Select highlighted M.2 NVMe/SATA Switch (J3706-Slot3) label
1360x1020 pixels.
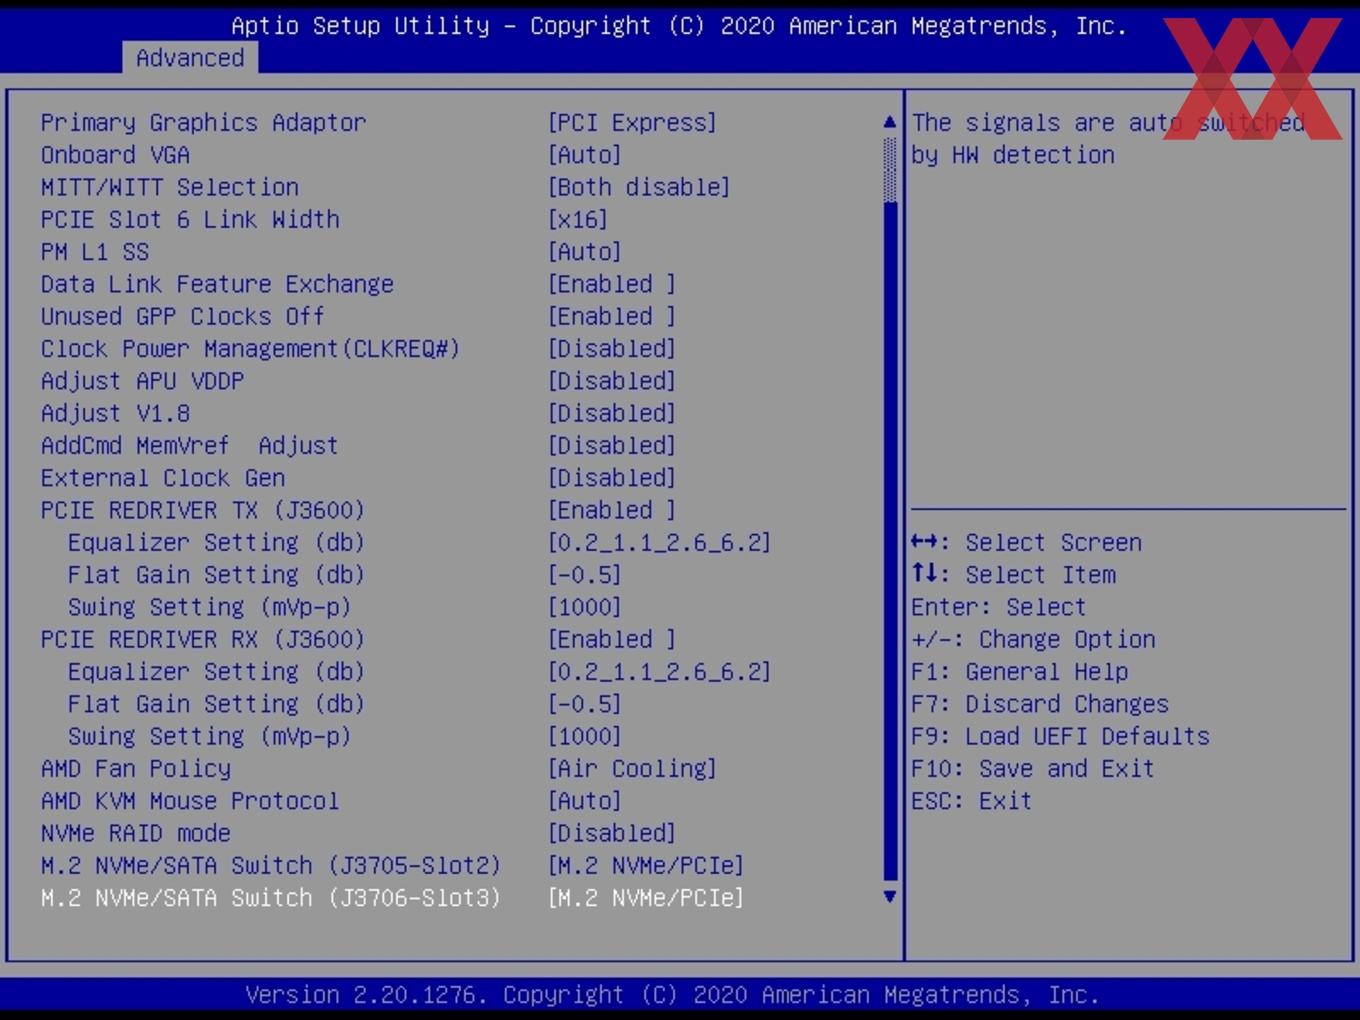coord(270,898)
